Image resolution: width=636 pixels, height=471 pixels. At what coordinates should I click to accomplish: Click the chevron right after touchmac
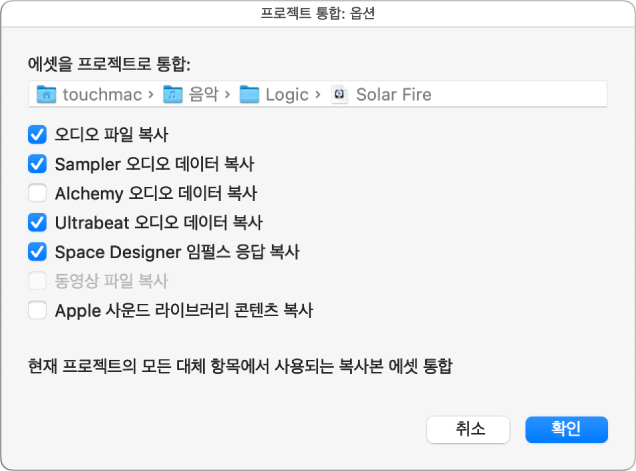(149, 95)
